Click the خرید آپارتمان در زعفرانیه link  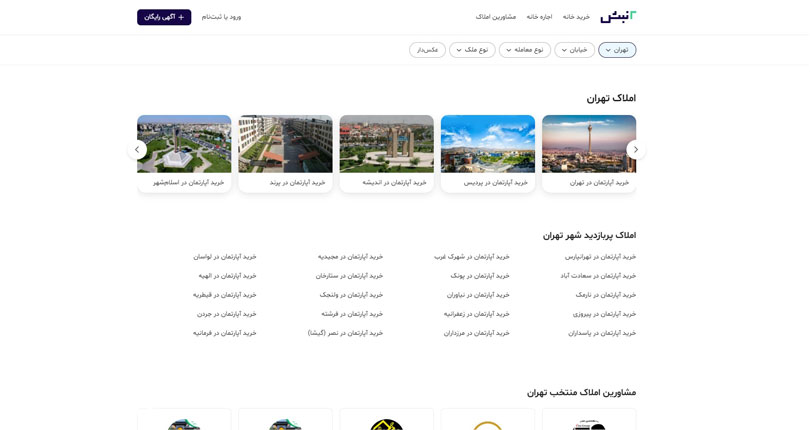(x=476, y=314)
